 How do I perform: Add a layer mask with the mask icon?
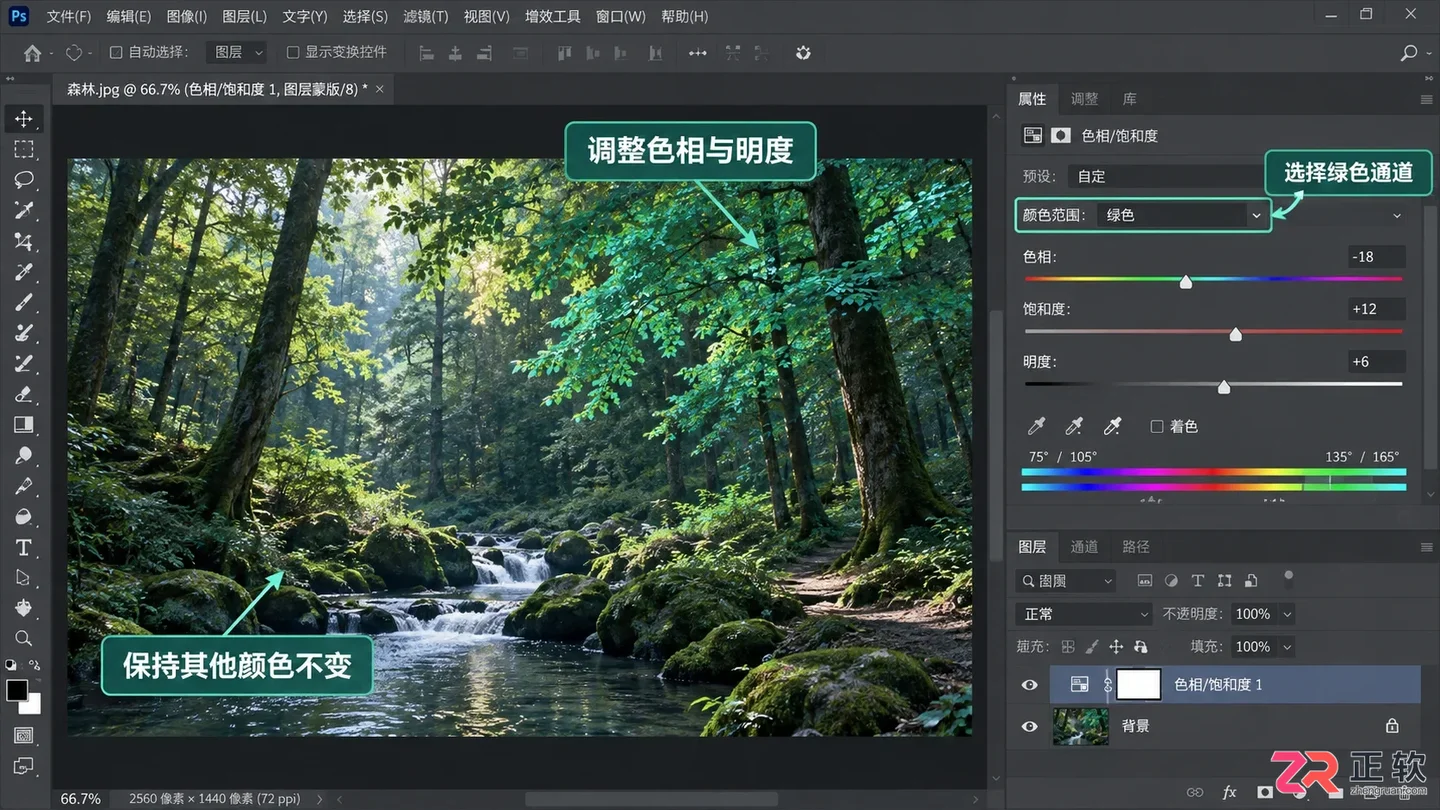point(1265,792)
